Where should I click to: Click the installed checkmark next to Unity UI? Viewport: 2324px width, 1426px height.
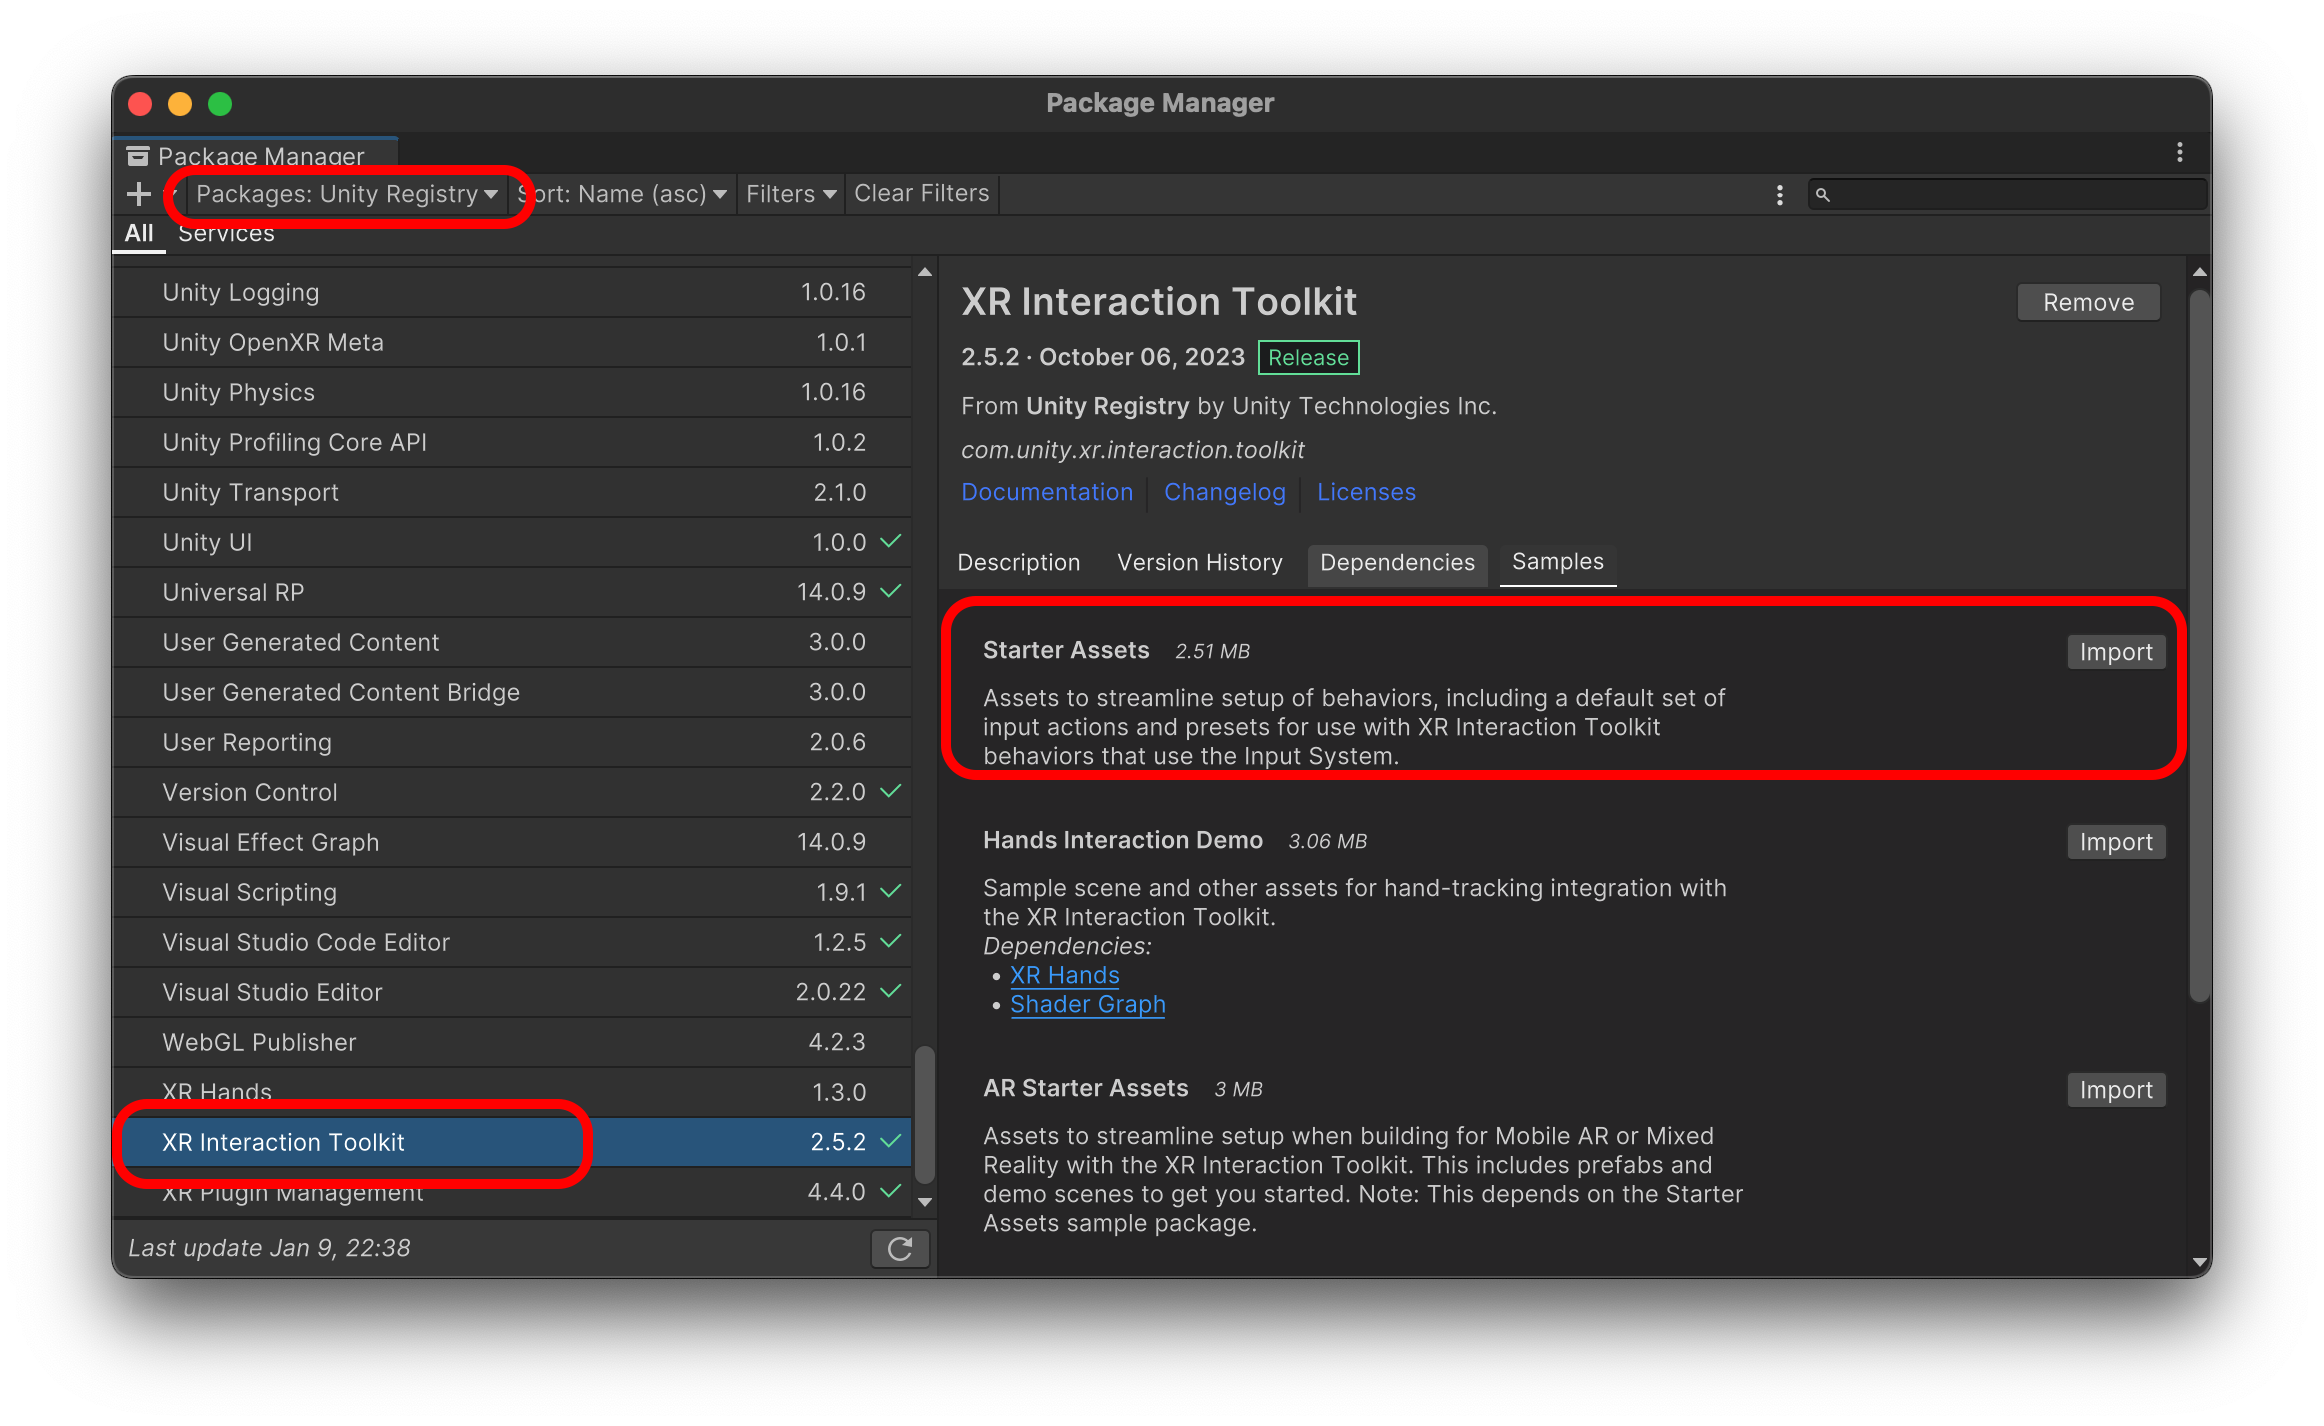(x=890, y=541)
